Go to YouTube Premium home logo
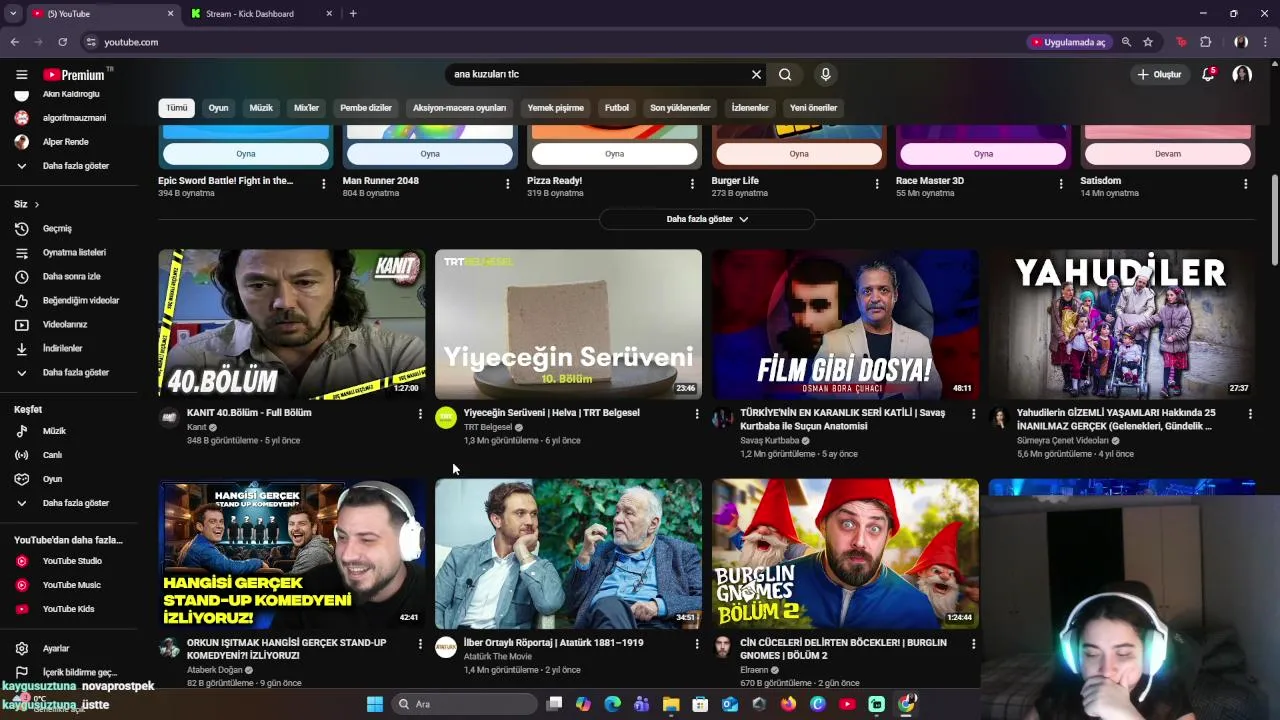 pos(74,74)
